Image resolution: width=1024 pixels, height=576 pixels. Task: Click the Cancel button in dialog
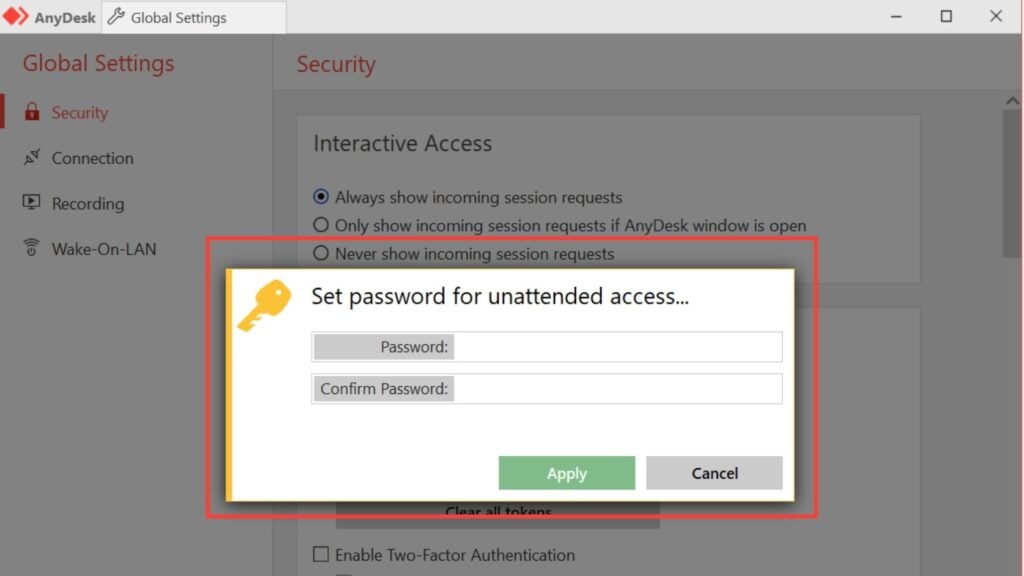point(714,473)
